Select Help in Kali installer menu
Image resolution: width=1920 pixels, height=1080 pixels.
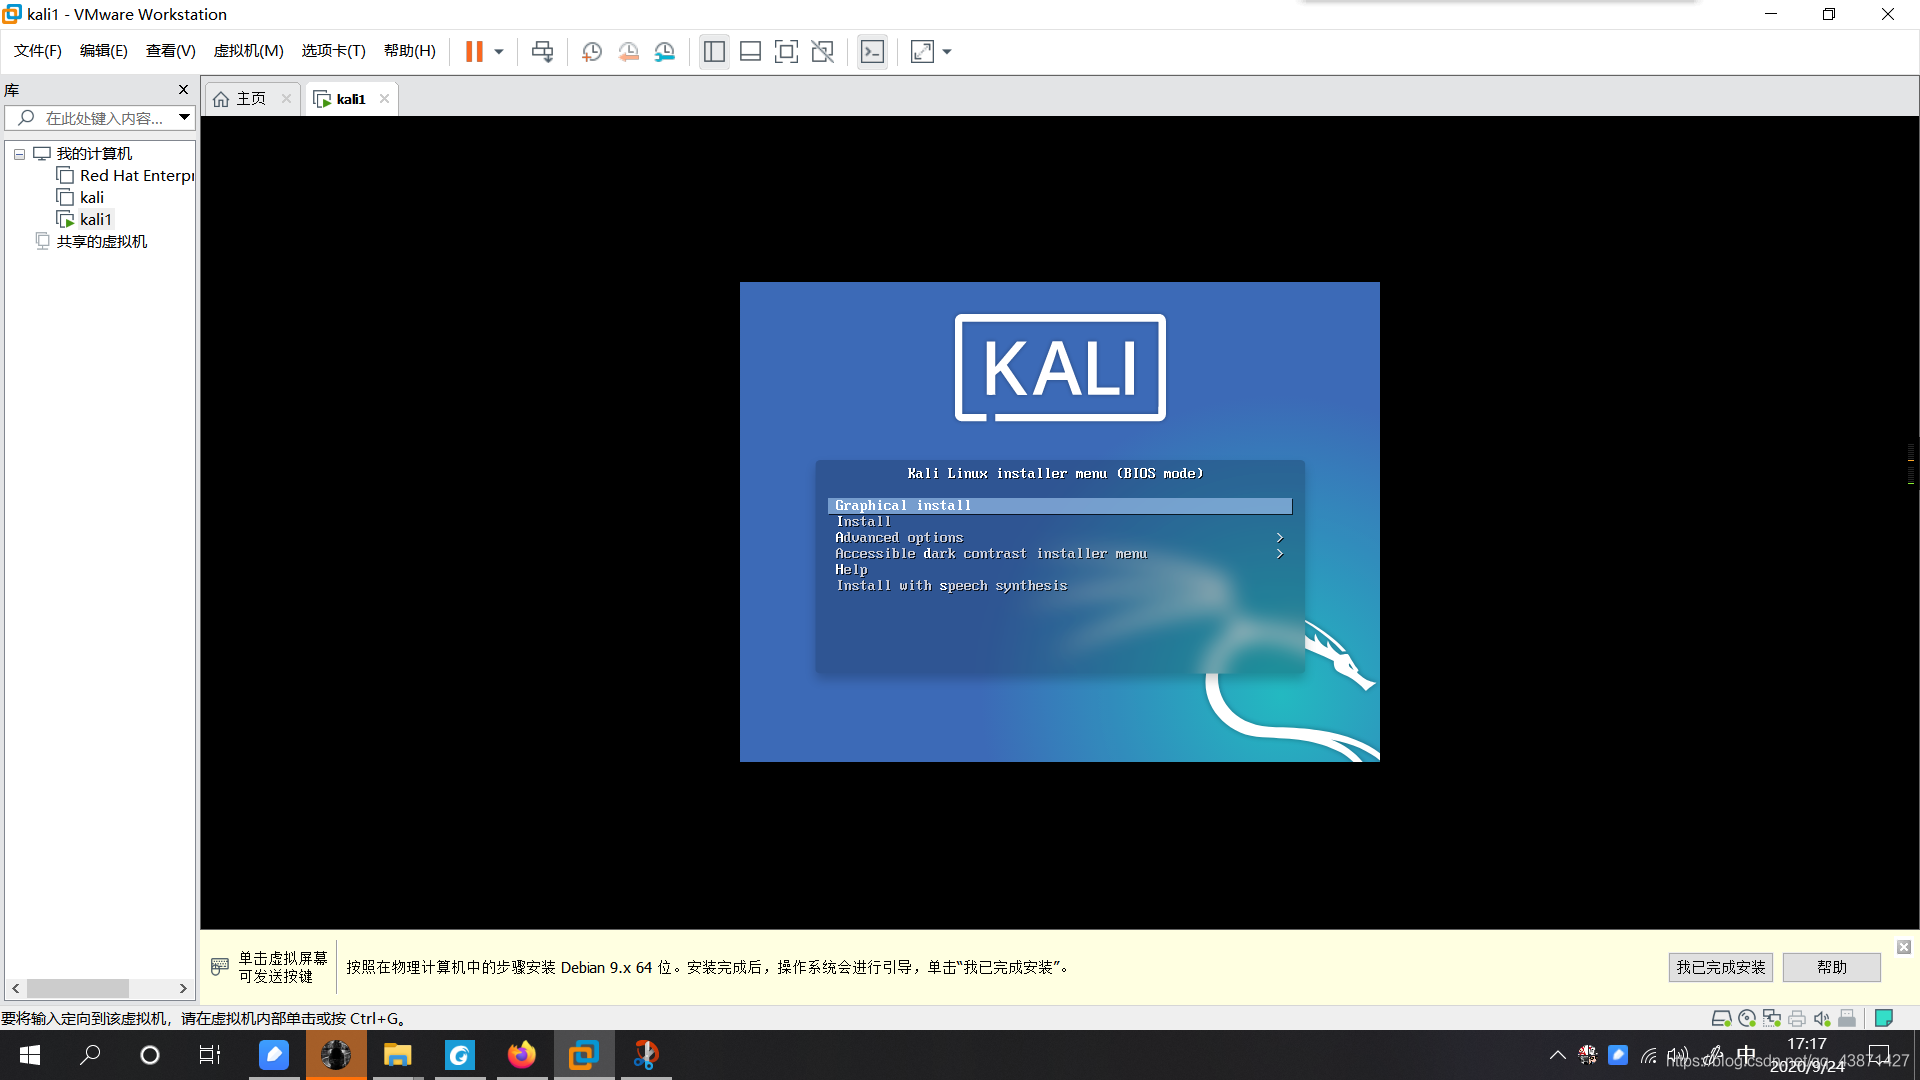1060,570
